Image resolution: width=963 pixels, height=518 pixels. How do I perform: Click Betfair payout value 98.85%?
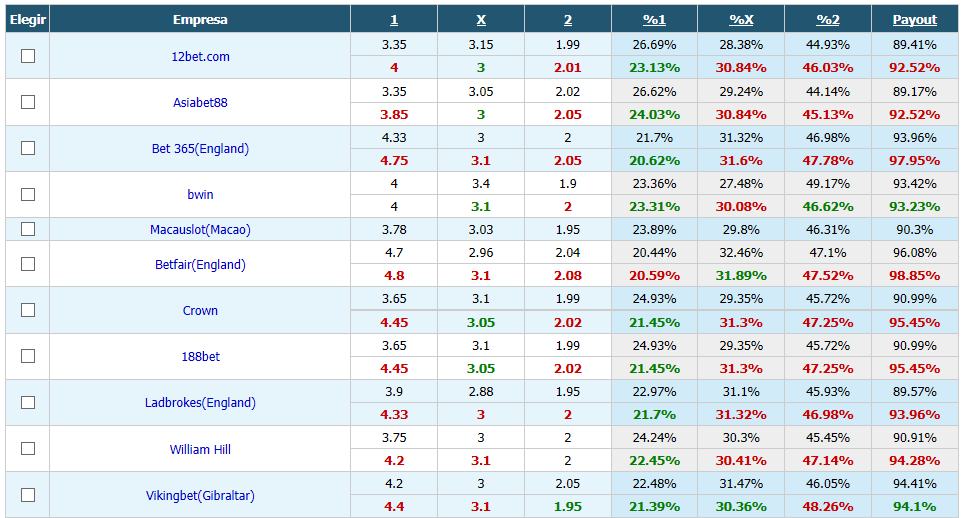tap(914, 276)
